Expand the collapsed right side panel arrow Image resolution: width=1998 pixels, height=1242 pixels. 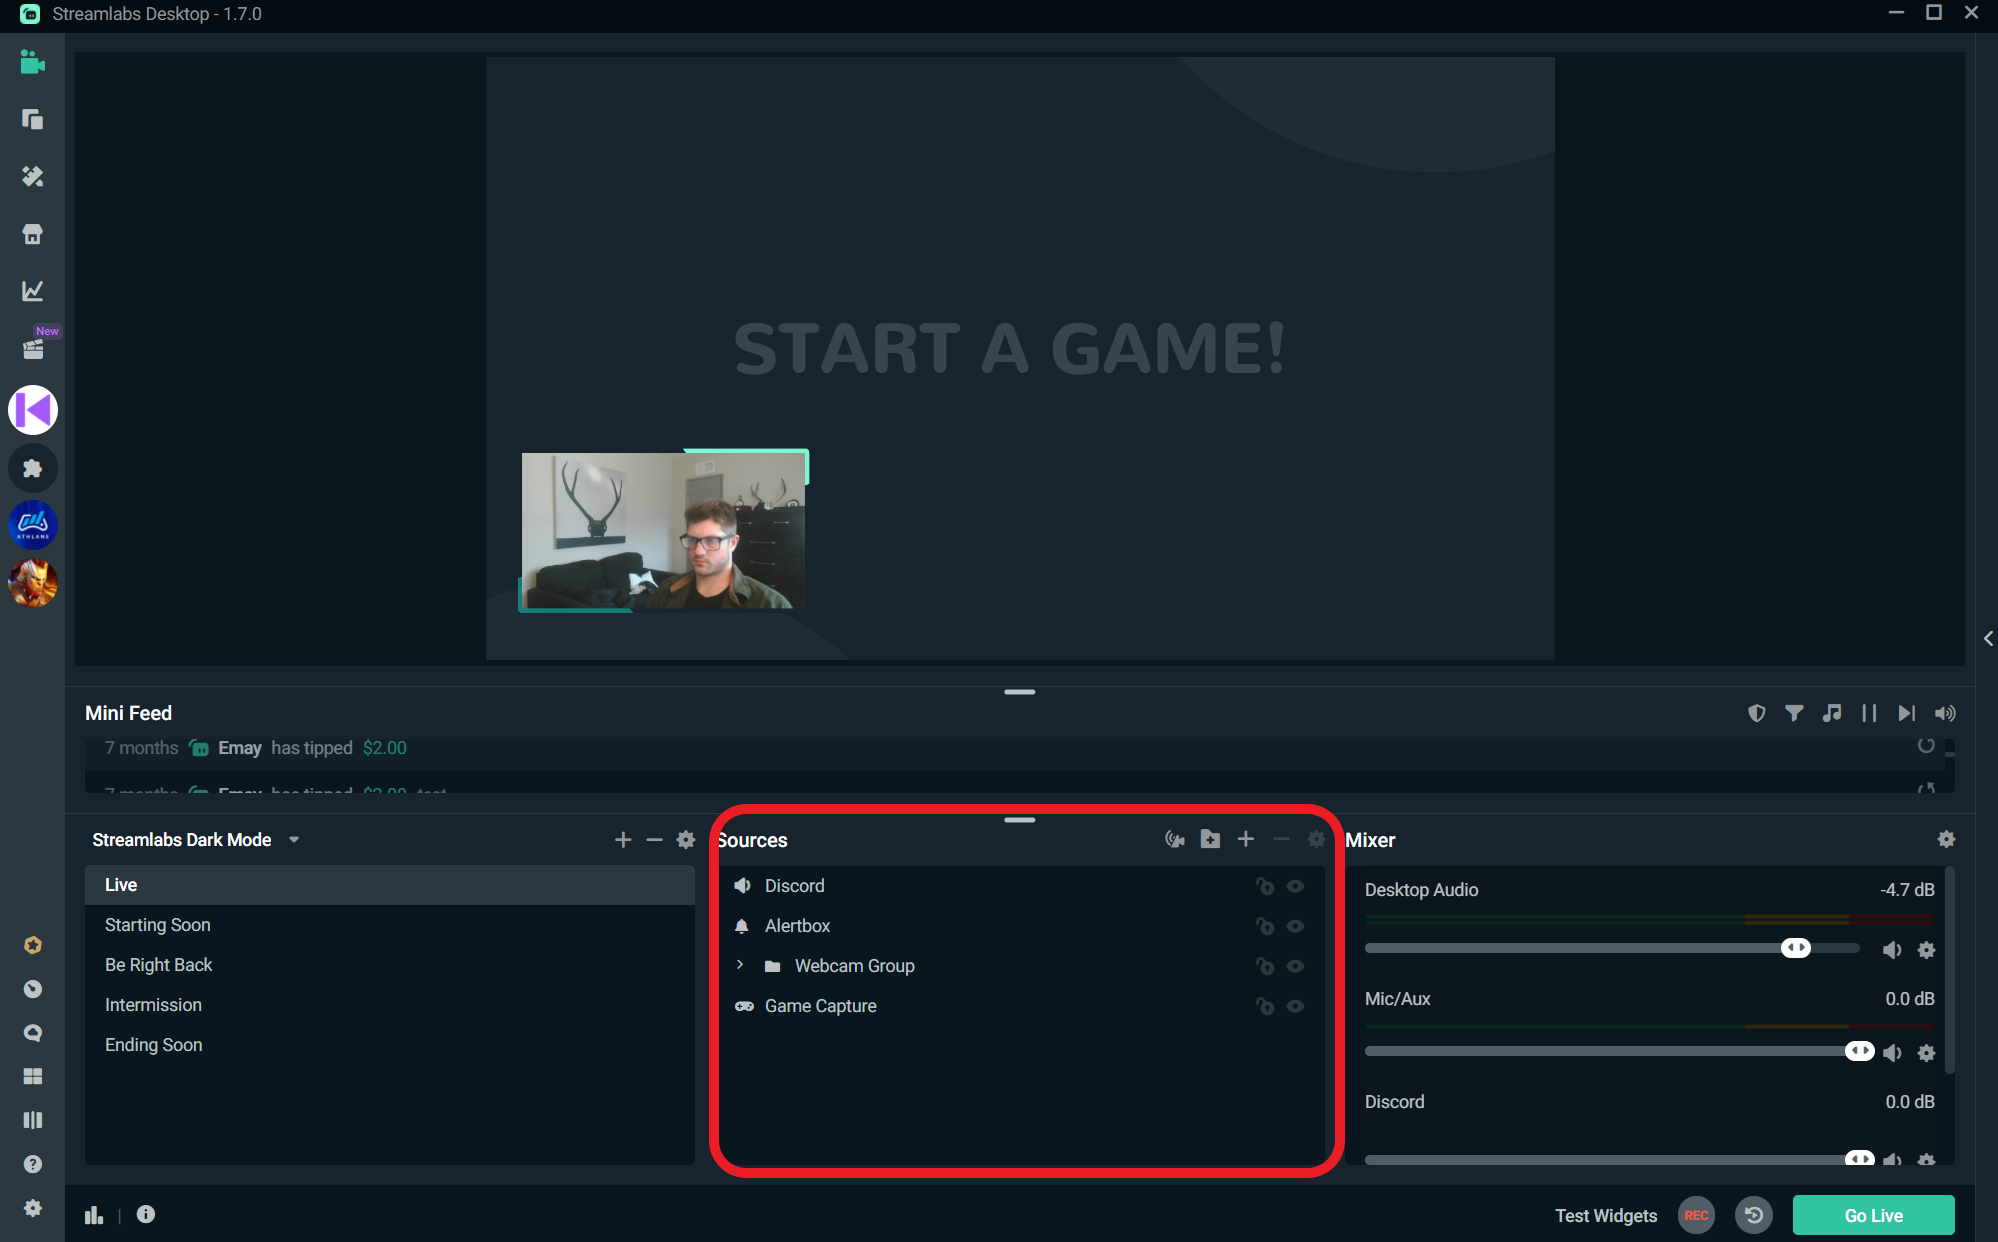point(1988,638)
